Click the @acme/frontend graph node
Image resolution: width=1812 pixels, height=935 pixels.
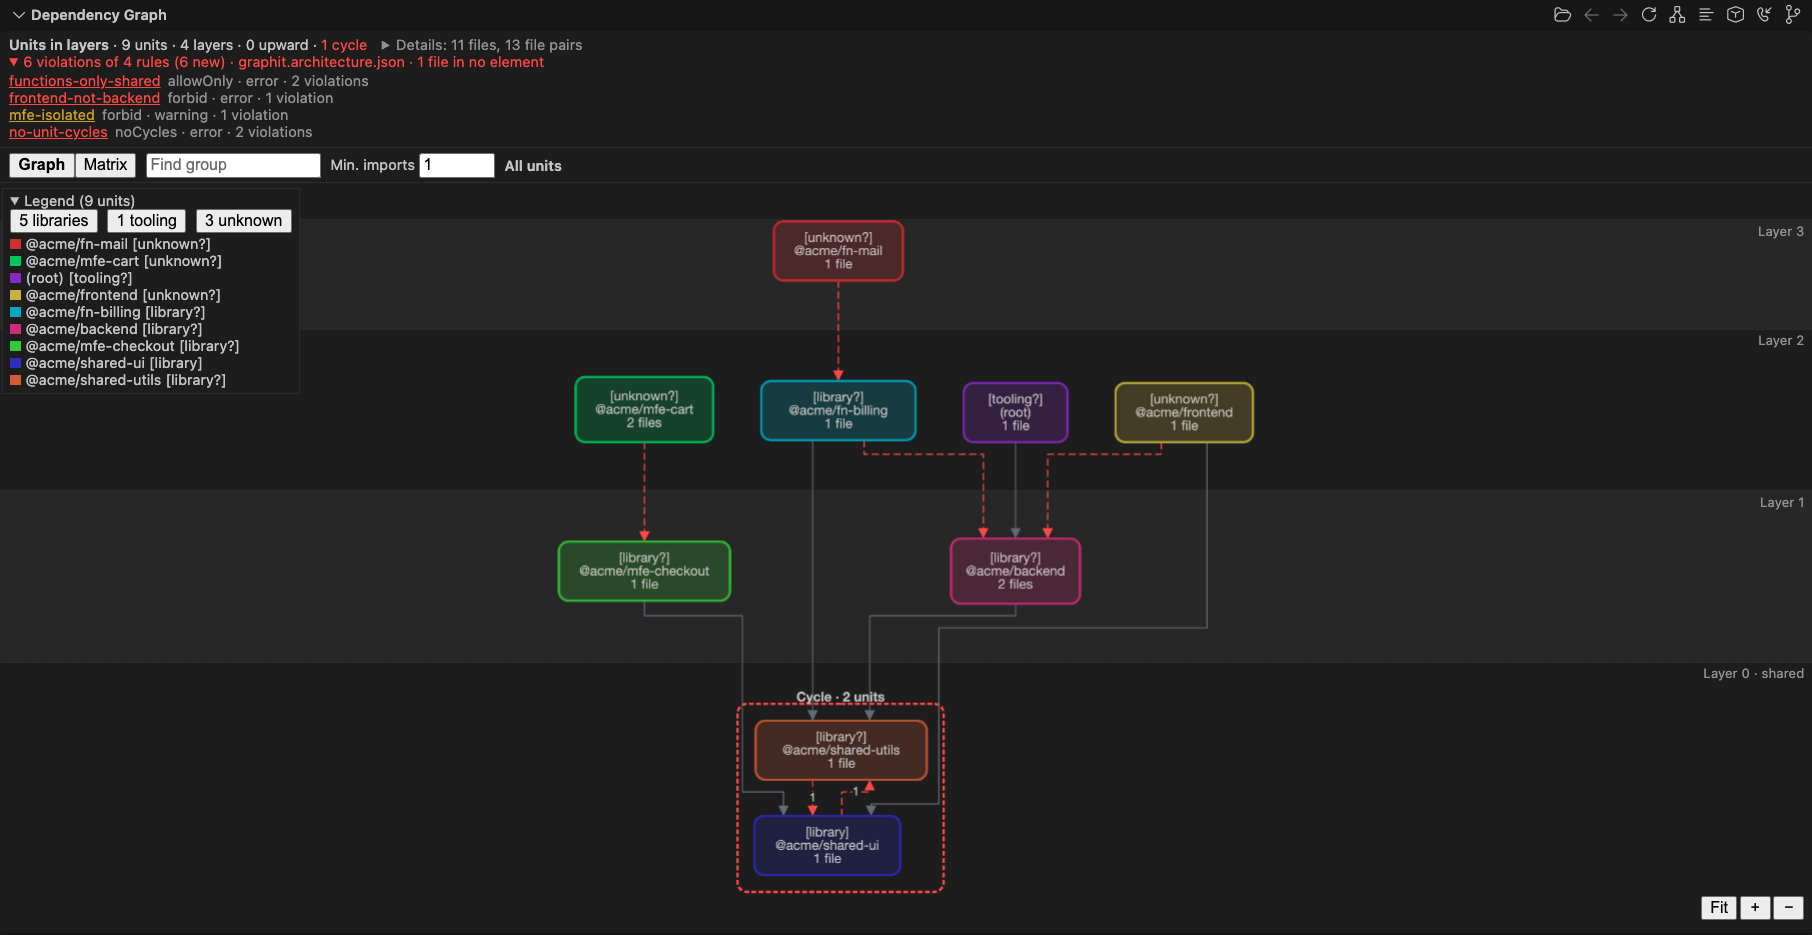point(1184,413)
